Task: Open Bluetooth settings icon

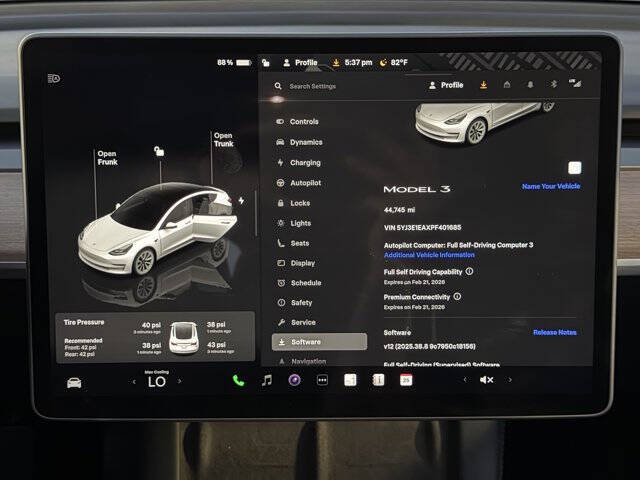Action: tap(553, 84)
